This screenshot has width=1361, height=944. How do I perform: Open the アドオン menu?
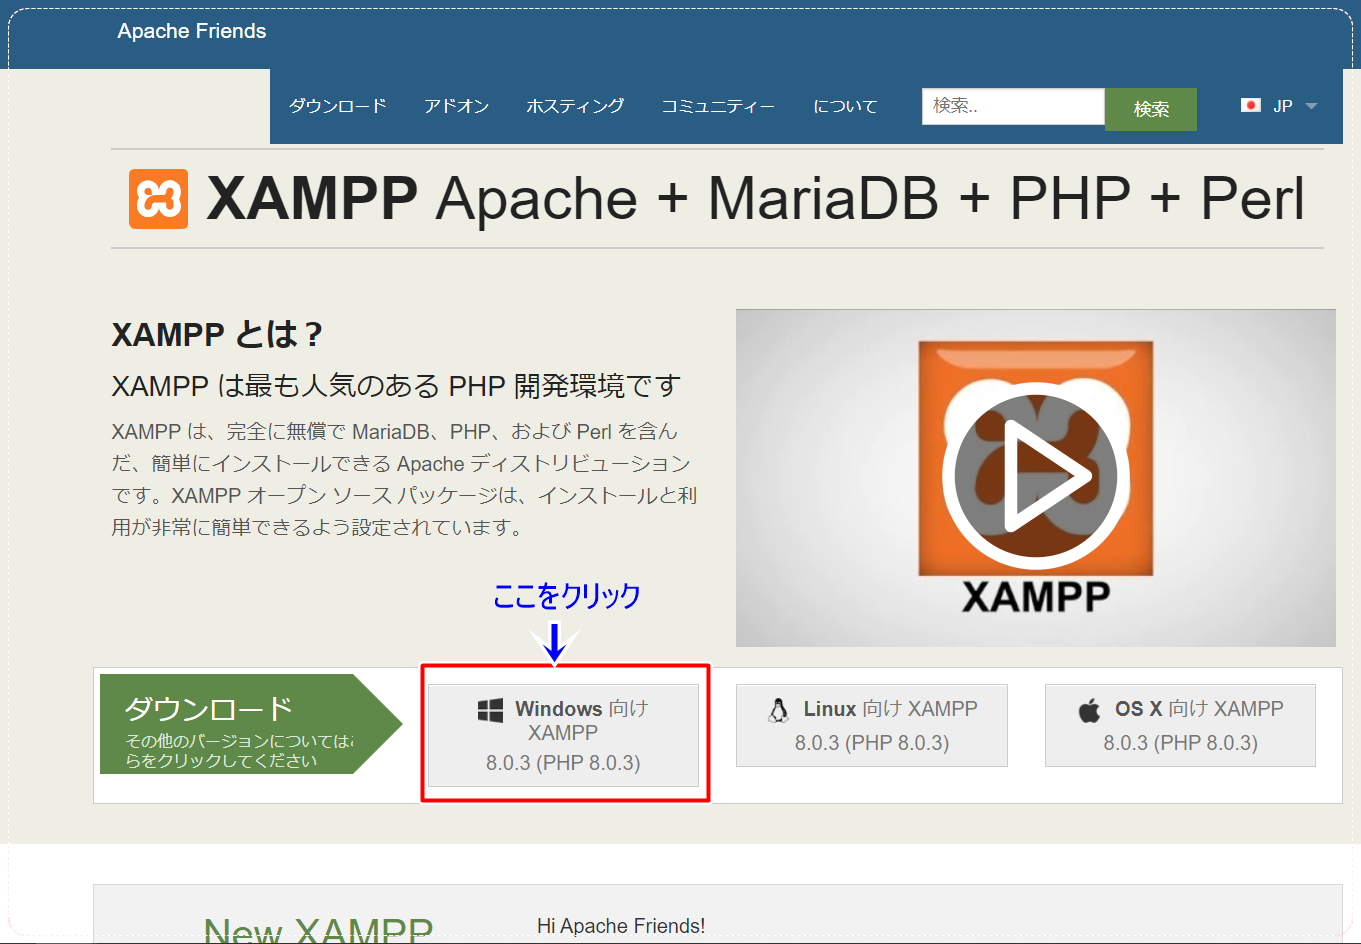[x=456, y=106]
